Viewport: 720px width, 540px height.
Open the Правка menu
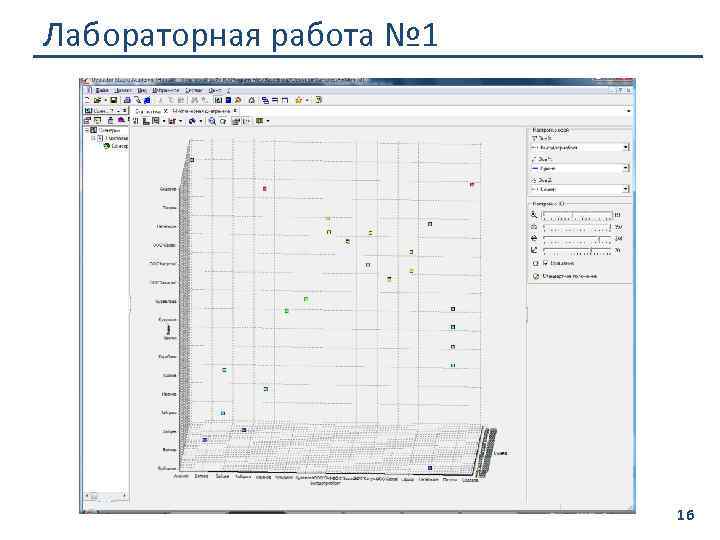coord(123,90)
